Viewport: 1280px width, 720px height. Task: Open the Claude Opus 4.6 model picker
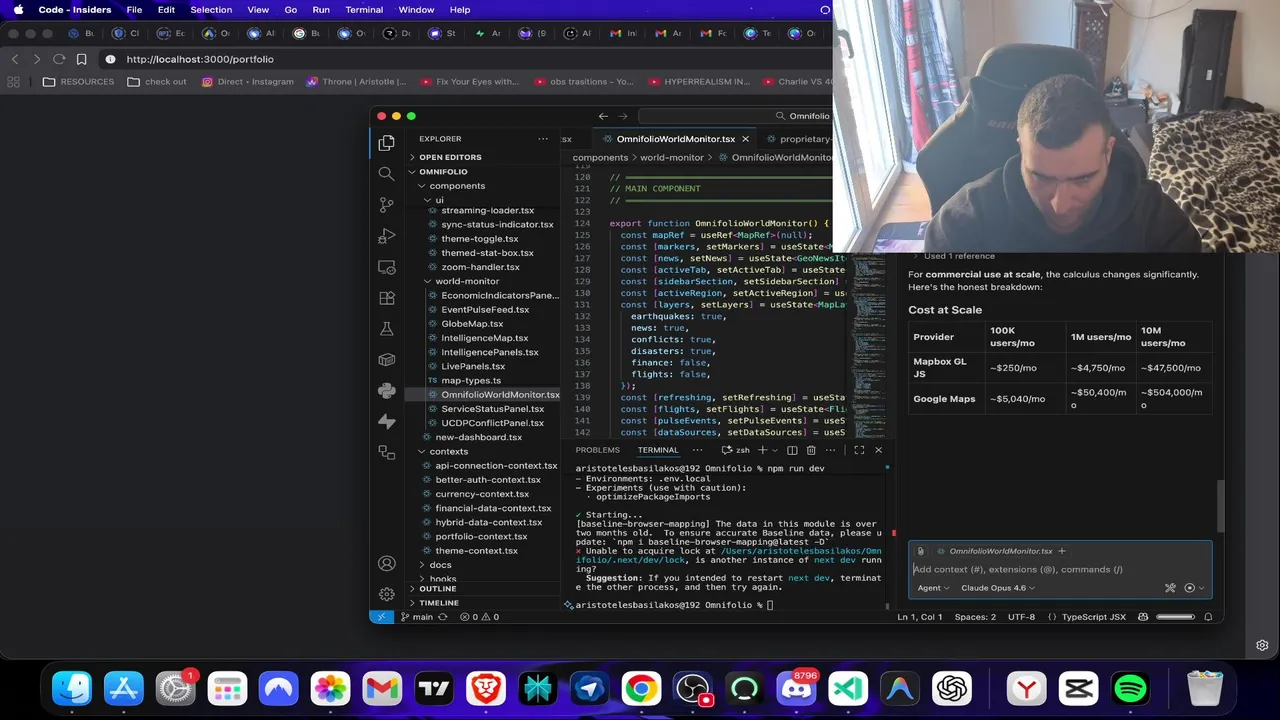point(998,588)
